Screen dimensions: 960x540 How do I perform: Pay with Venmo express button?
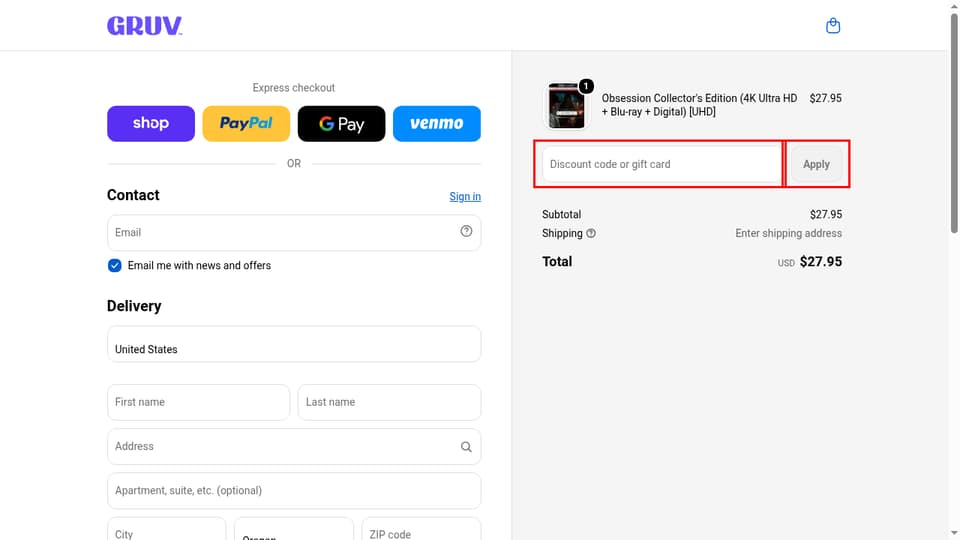click(437, 124)
